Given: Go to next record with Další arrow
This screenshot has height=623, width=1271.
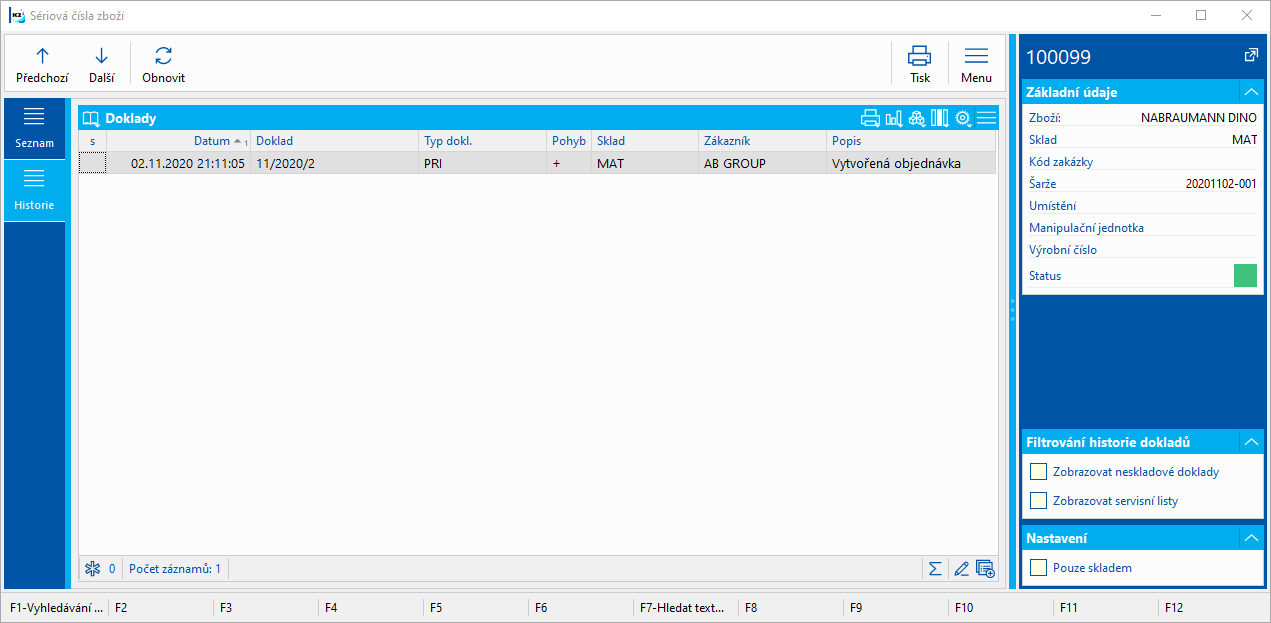Looking at the screenshot, I should click(x=101, y=65).
